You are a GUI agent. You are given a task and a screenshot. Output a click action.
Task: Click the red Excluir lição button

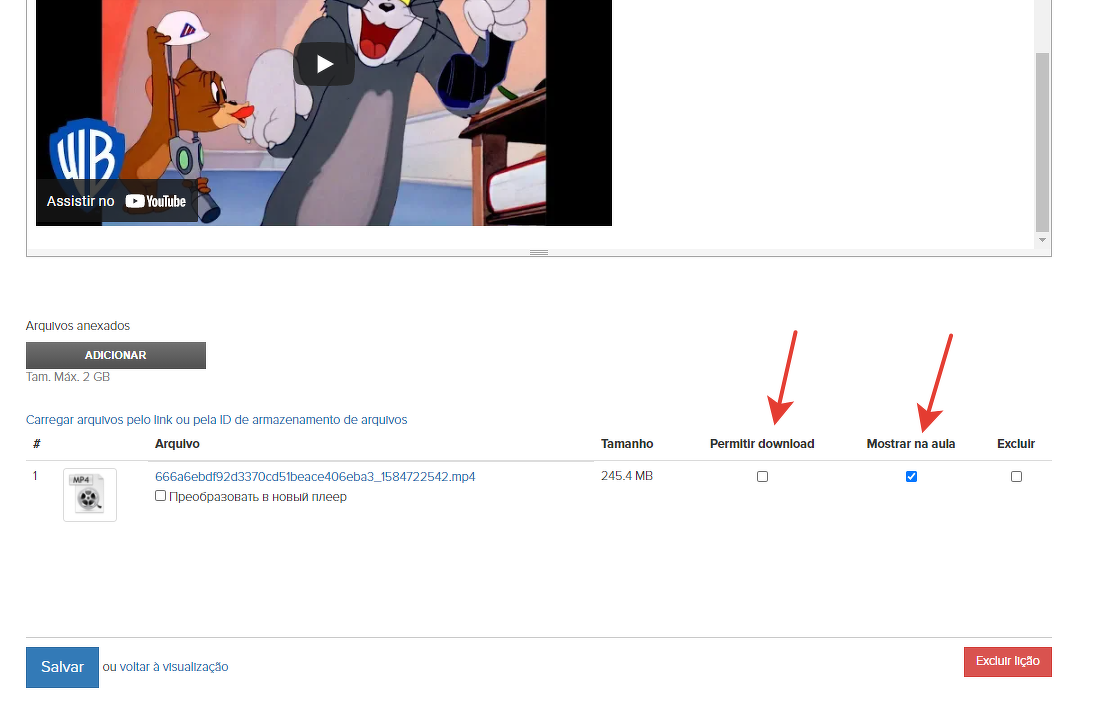point(1007,662)
